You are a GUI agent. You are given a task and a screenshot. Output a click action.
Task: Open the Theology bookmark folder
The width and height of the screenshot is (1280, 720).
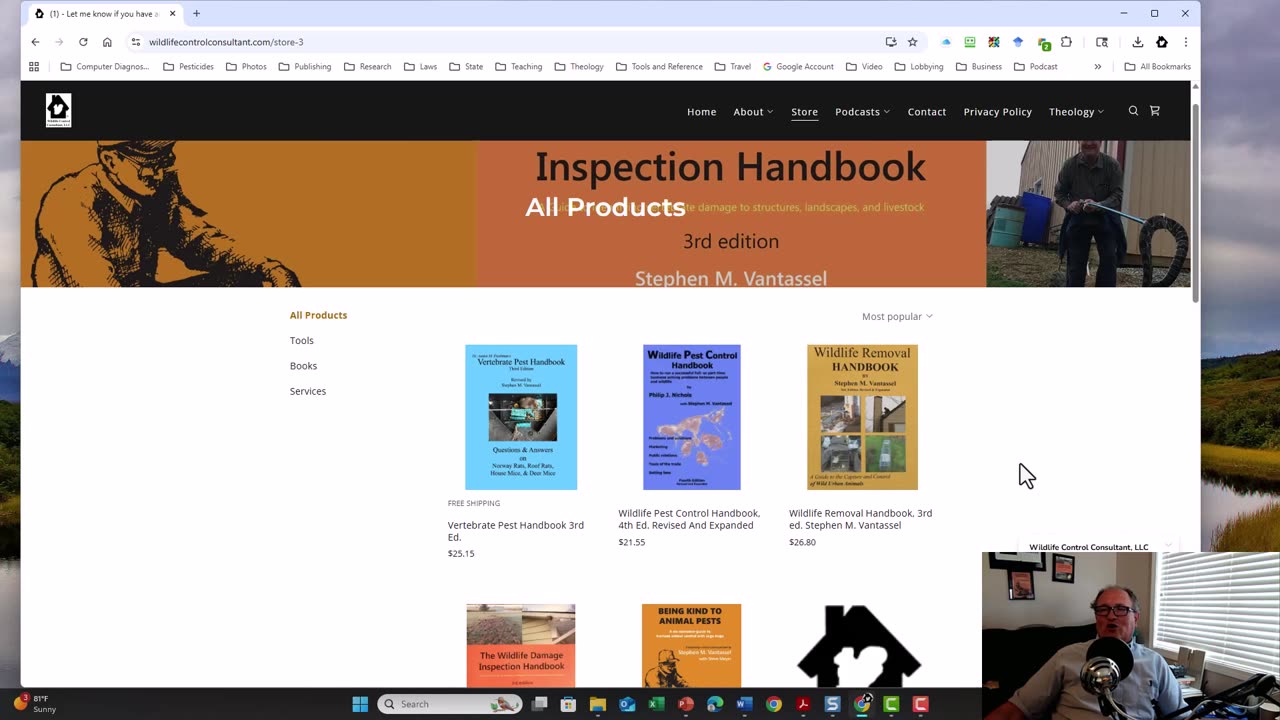click(579, 67)
